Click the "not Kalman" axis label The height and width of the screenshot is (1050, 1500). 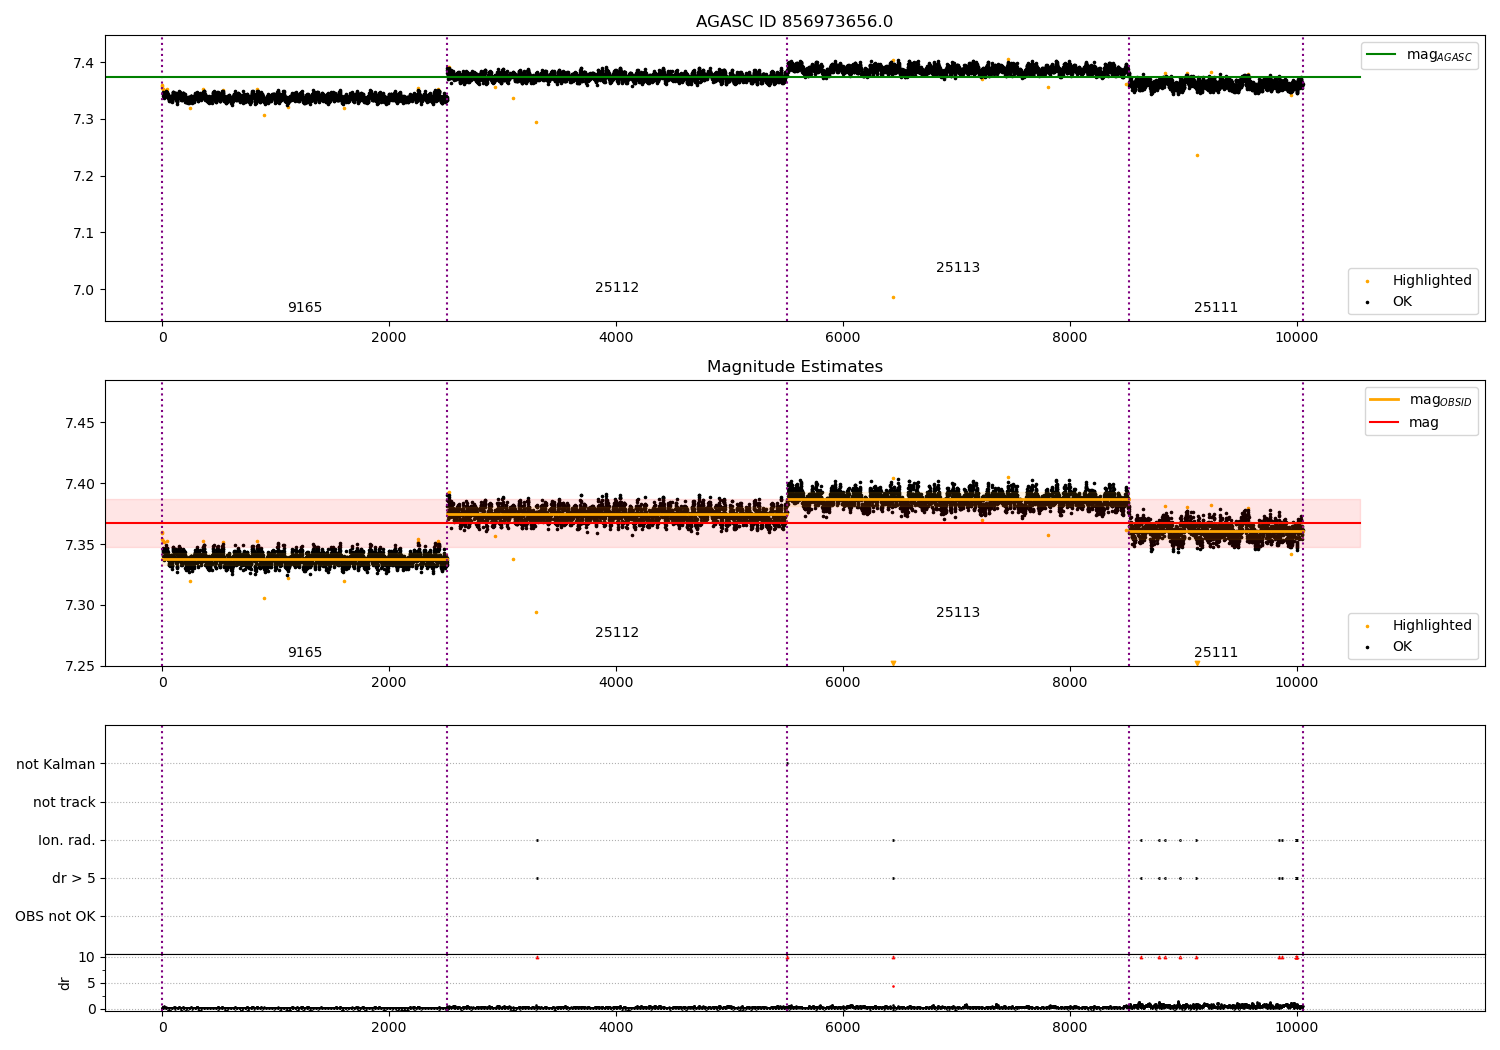click(x=56, y=765)
